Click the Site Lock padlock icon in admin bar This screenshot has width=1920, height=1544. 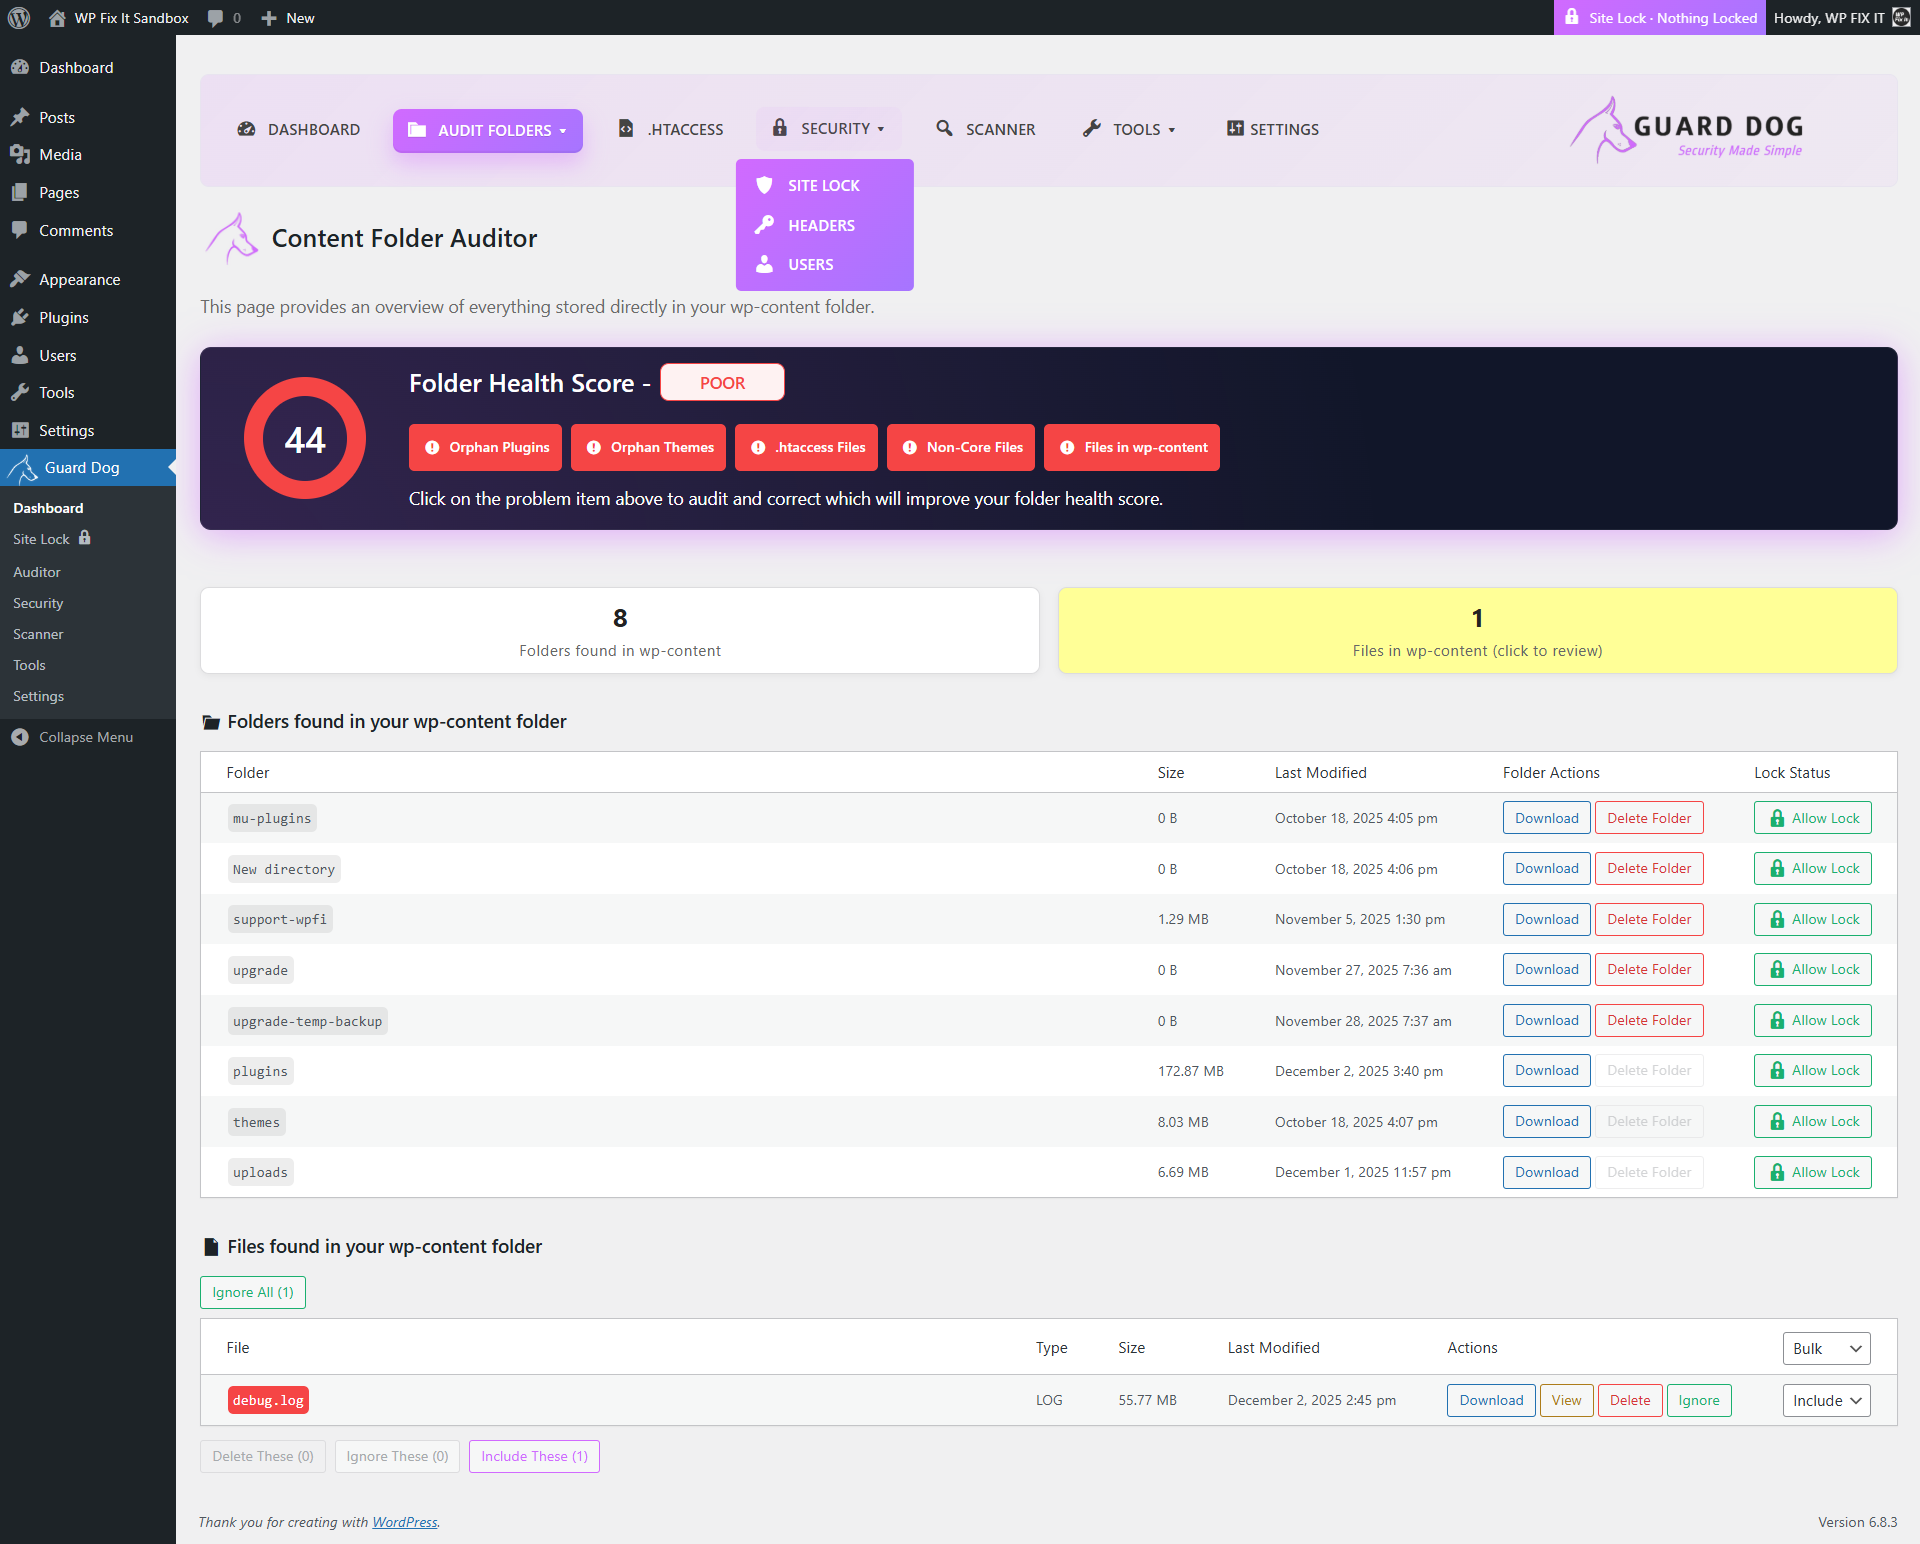[1572, 17]
